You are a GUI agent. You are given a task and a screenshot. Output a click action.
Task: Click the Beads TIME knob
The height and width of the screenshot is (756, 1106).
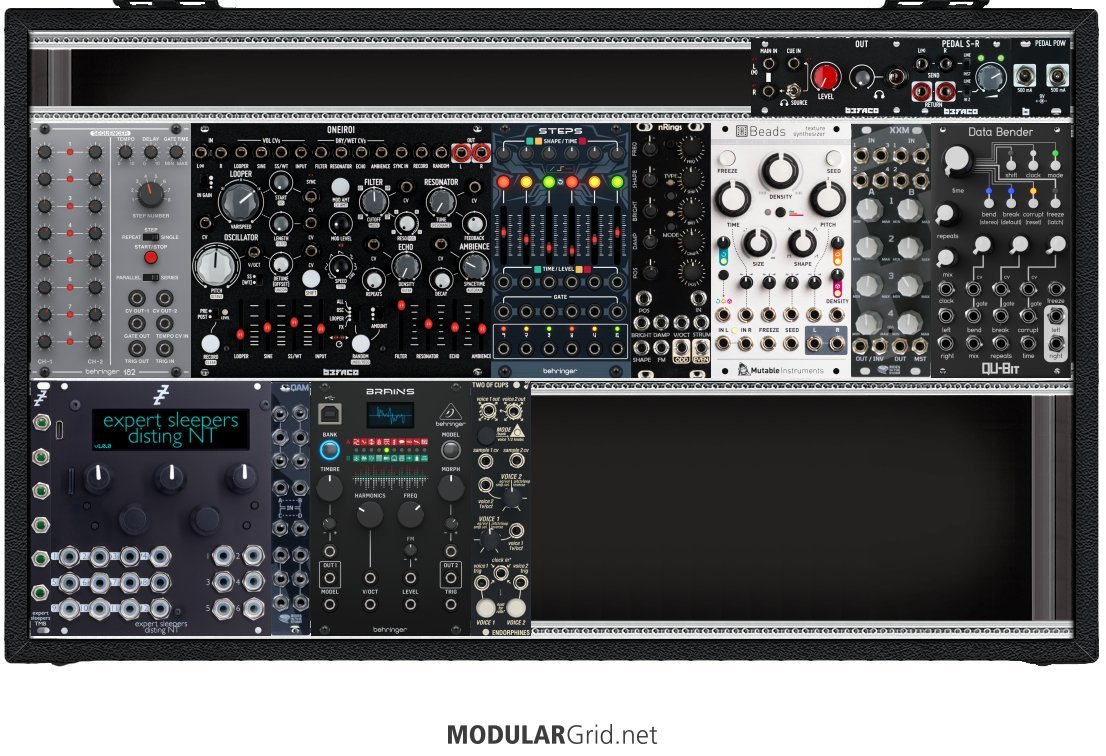pos(734,199)
